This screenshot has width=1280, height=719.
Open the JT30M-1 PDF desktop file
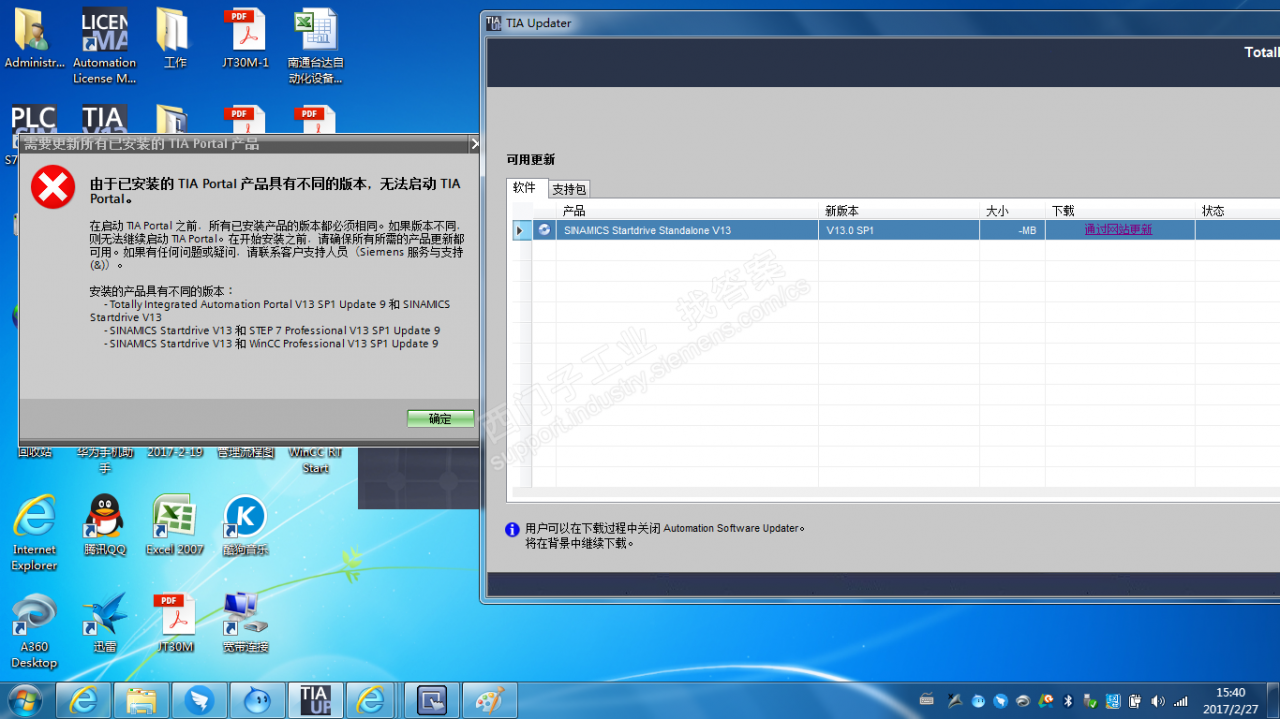(245, 40)
